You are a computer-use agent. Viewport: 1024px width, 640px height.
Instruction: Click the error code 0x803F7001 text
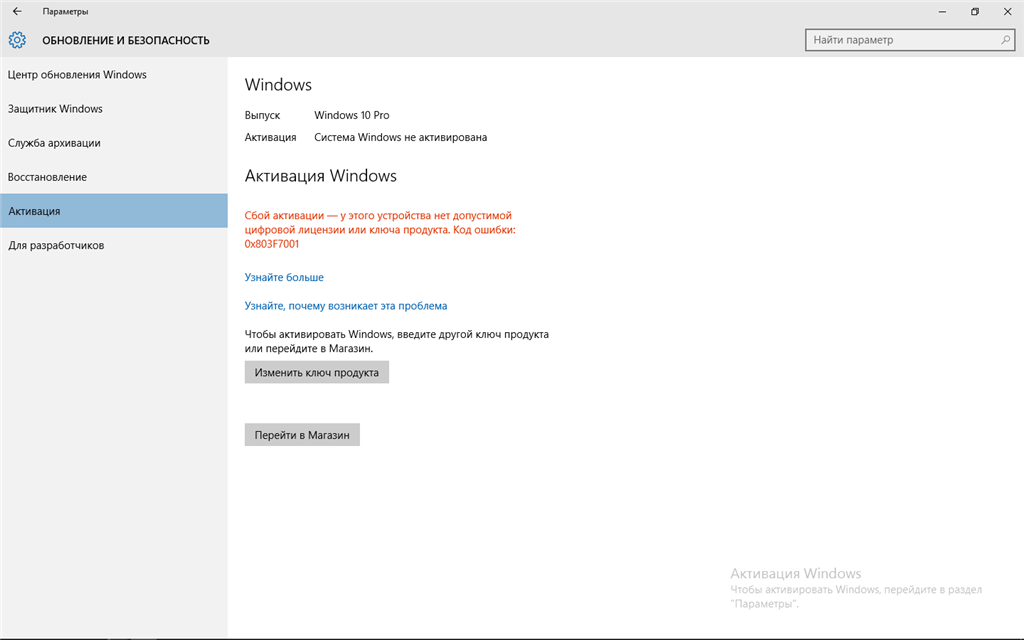click(272, 244)
